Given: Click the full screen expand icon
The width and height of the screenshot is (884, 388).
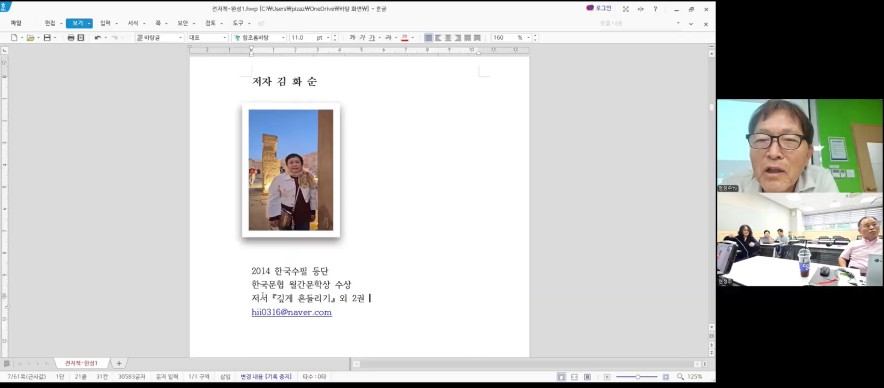Looking at the screenshot, I should 625,9.
